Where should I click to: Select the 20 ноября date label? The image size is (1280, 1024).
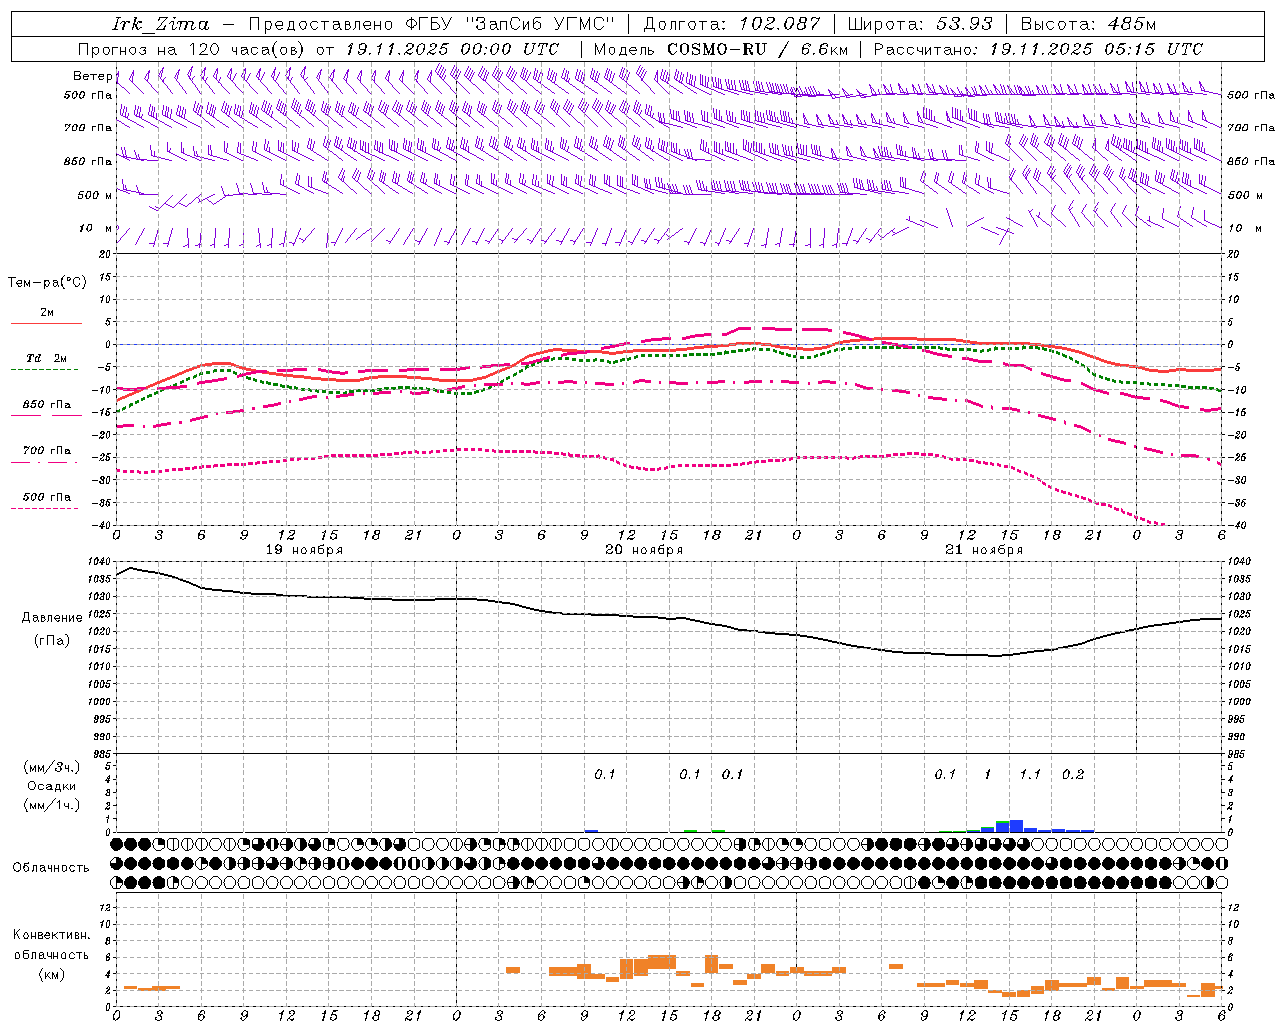pos(644,550)
